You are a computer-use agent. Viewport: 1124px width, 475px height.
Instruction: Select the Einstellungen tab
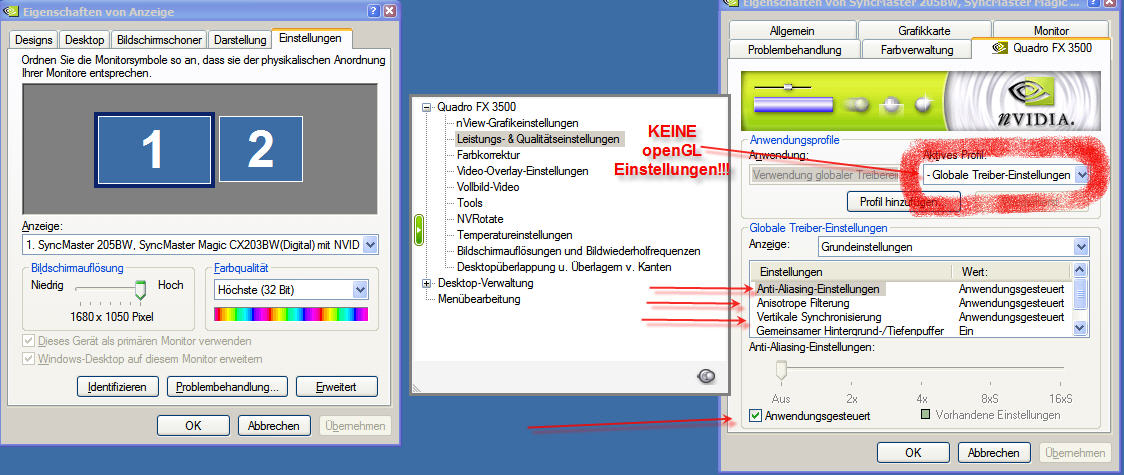pyautogui.click(x=311, y=38)
